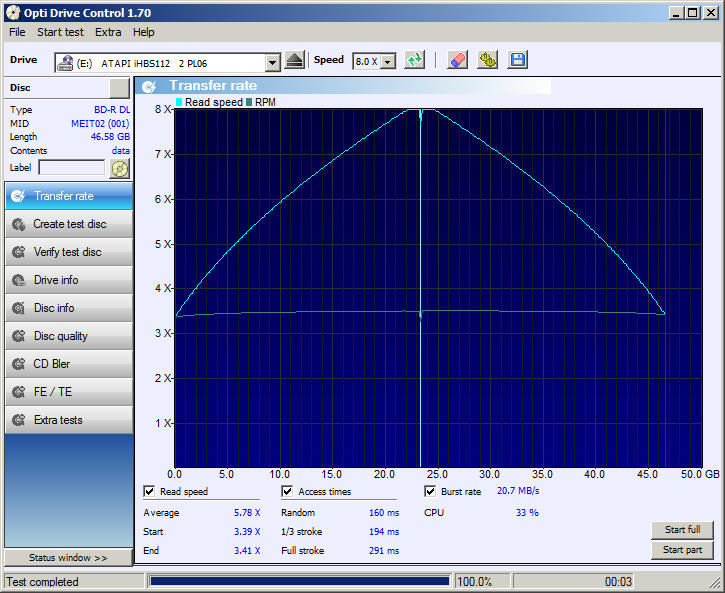This screenshot has height=593, width=725.
Task: Click the disc label write icon
Action: tap(120, 168)
